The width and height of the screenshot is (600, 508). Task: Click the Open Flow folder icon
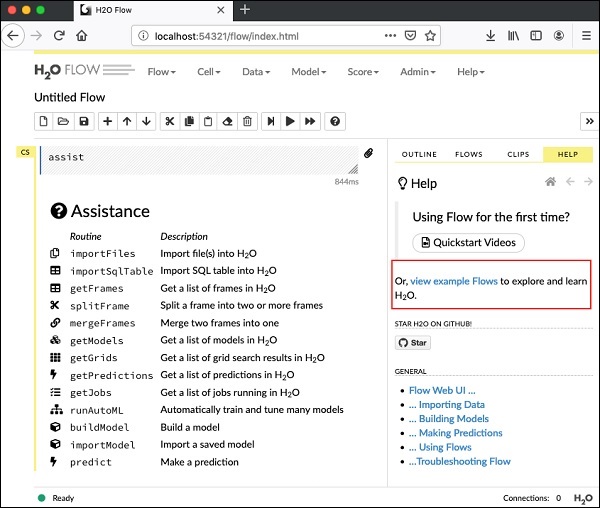63,121
